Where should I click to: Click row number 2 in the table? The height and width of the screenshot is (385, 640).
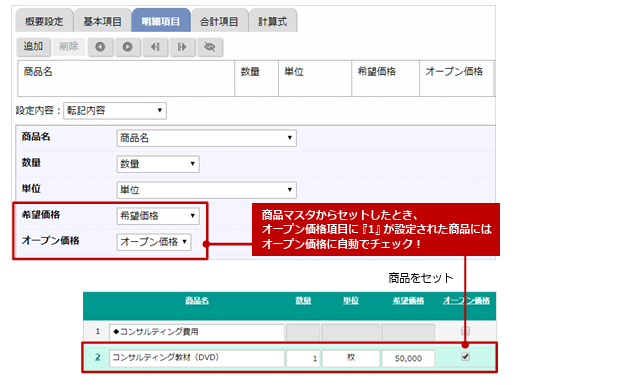pos(98,357)
